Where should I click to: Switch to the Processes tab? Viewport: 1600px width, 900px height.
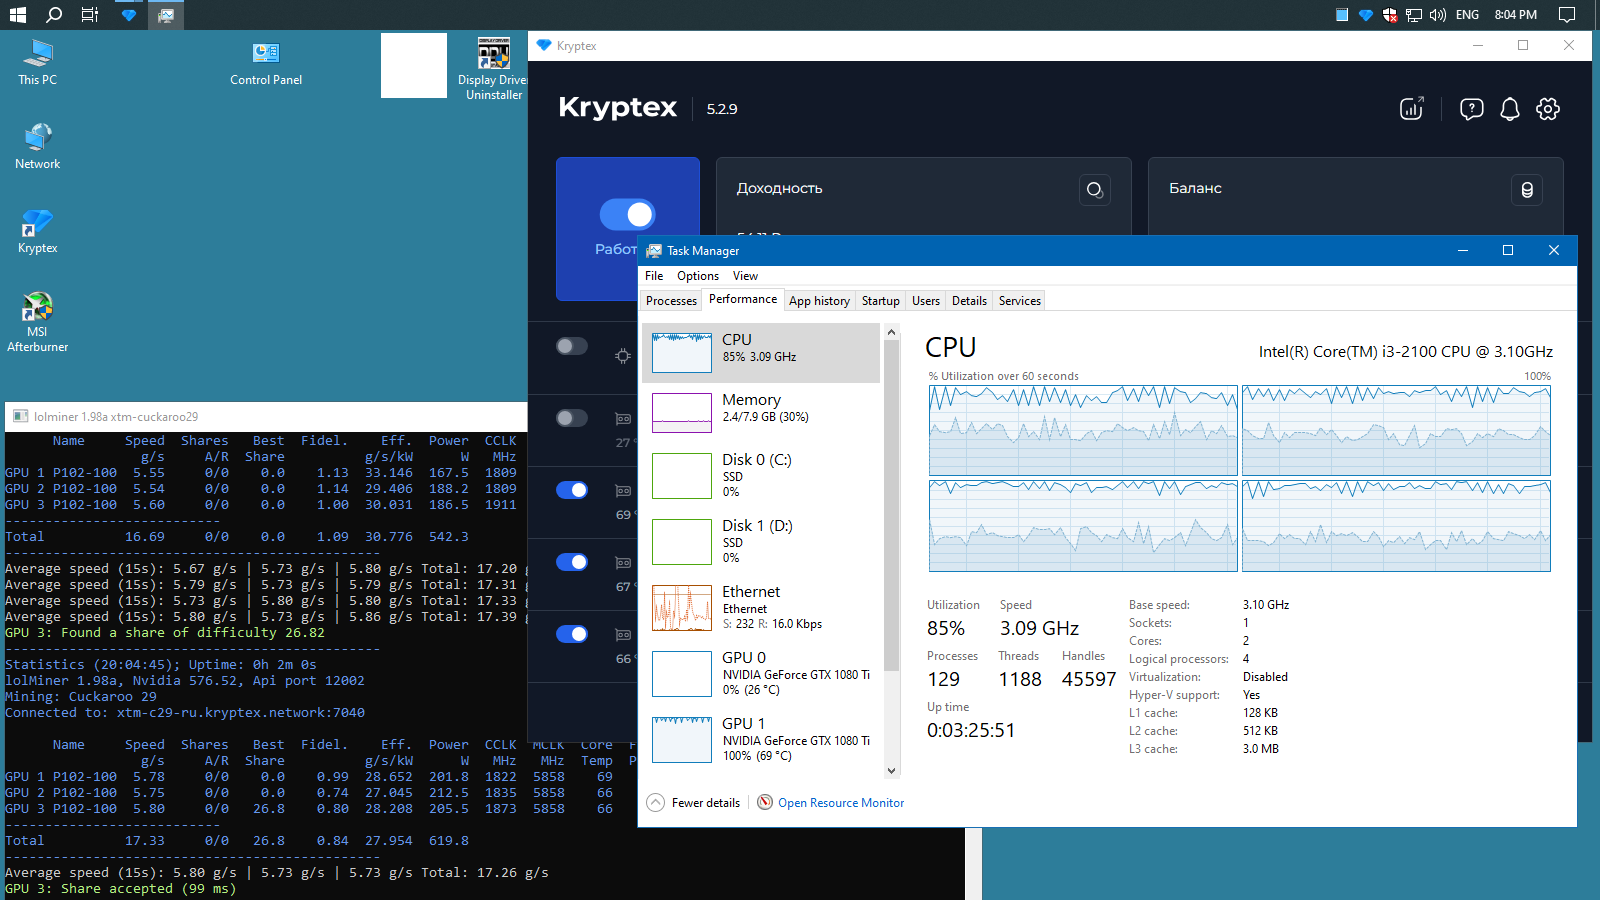tap(671, 301)
